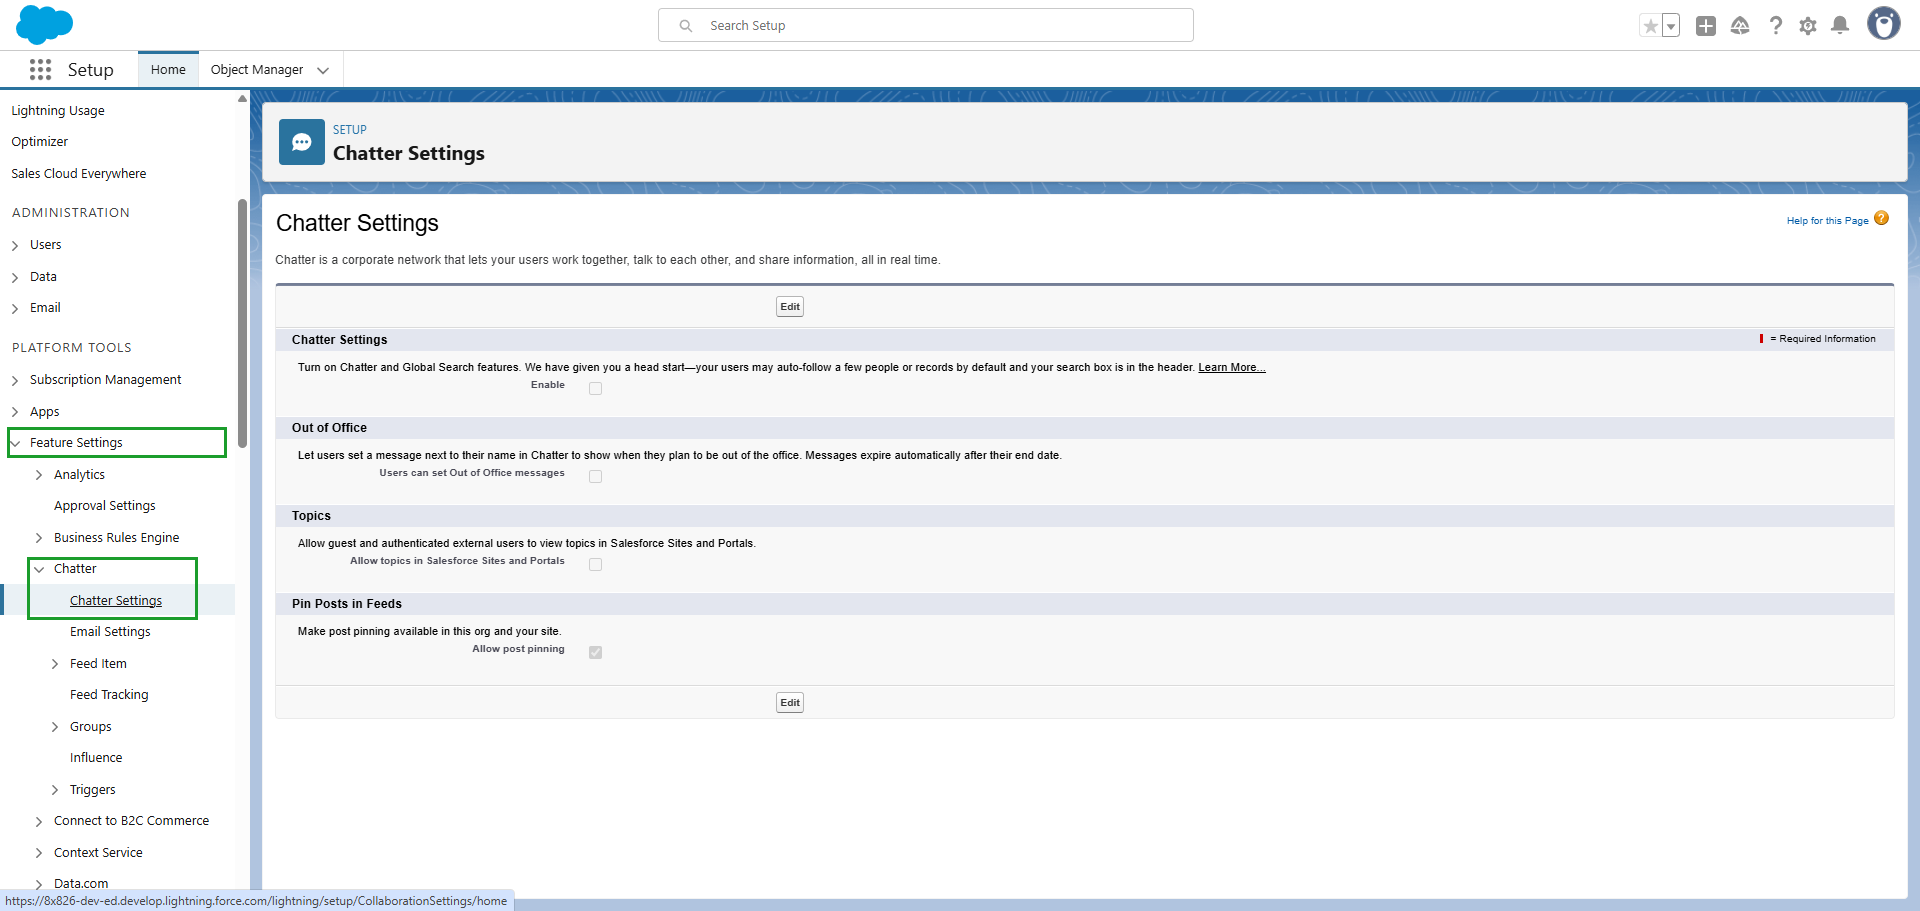Open the Learn More link

1232,368
